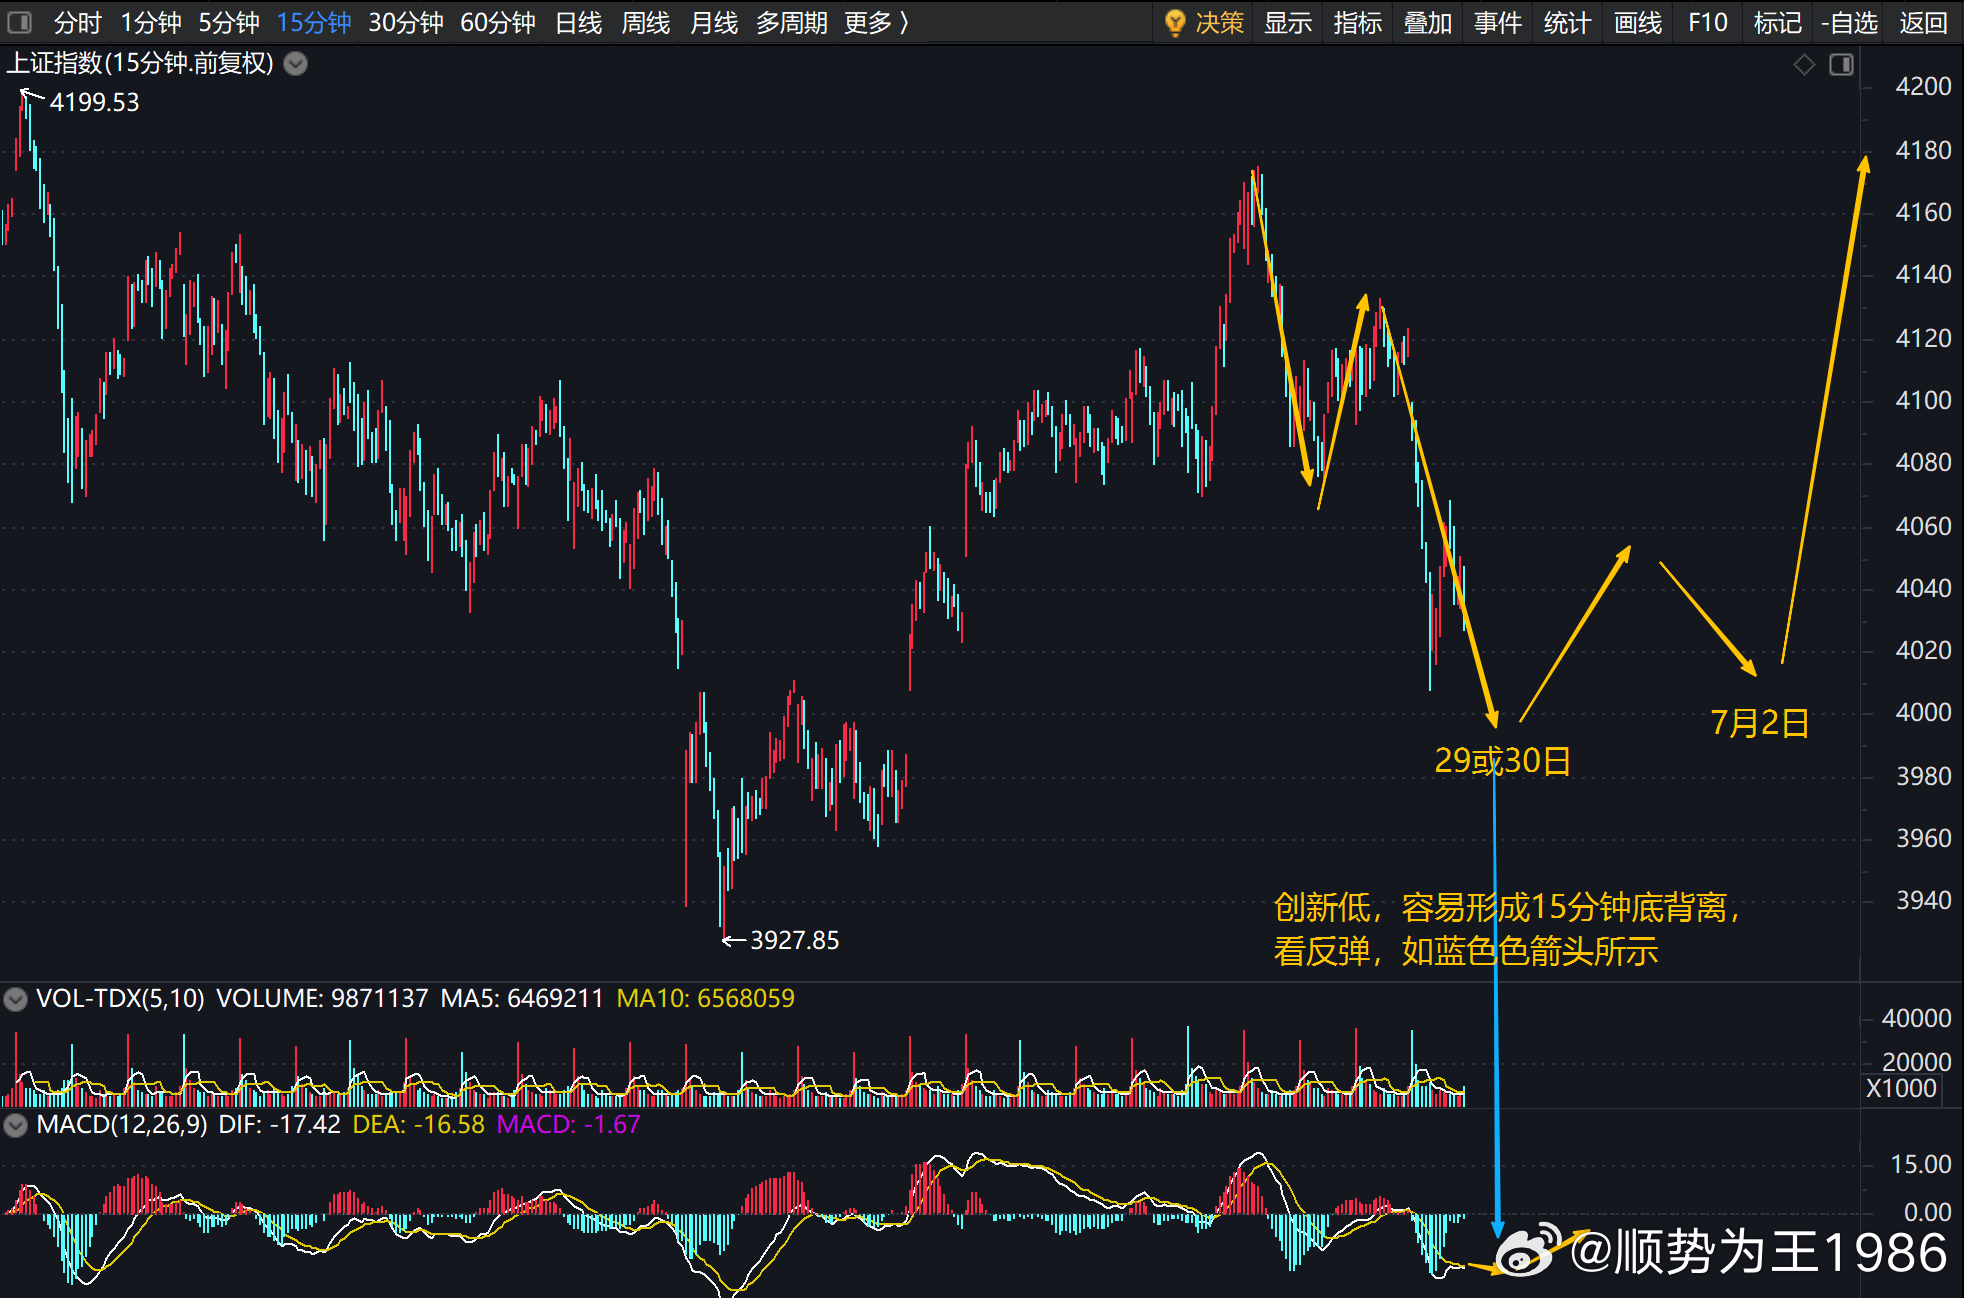Toggle the left panel layout icon
This screenshot has width=1964, height=1298.
(19, 22)
